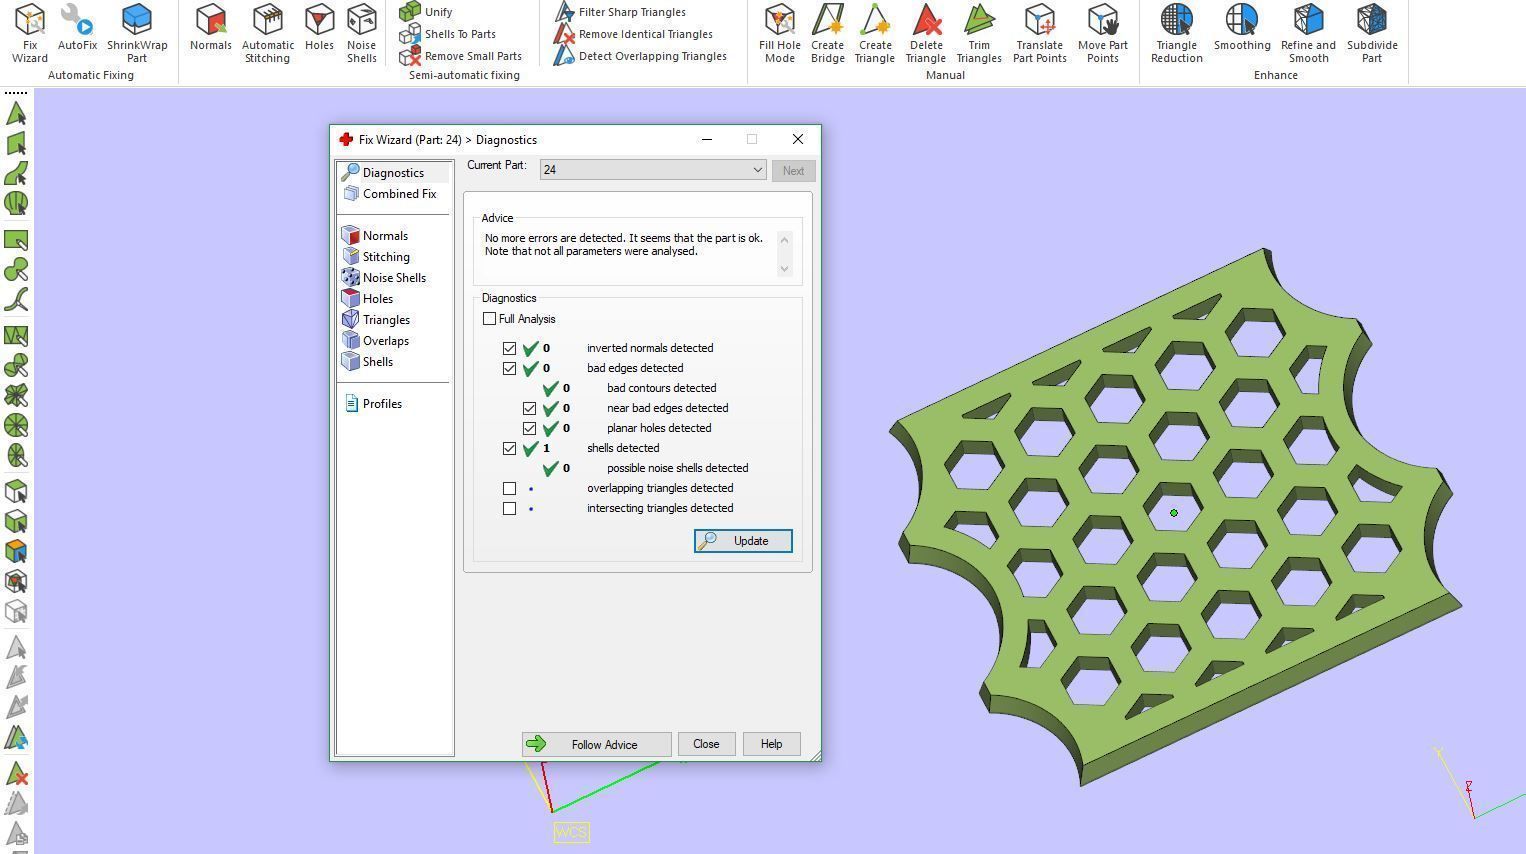Enable overlapping triangles detected check

pos(510,489)
